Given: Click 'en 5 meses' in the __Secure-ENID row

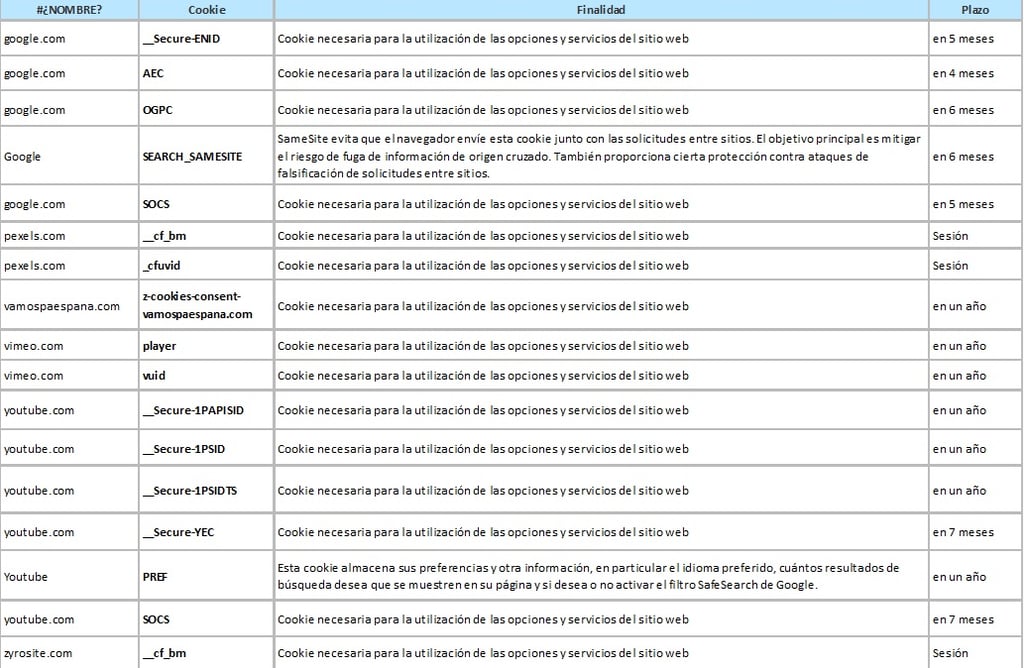Looking at the screenshot, I should tap(963, 39).
